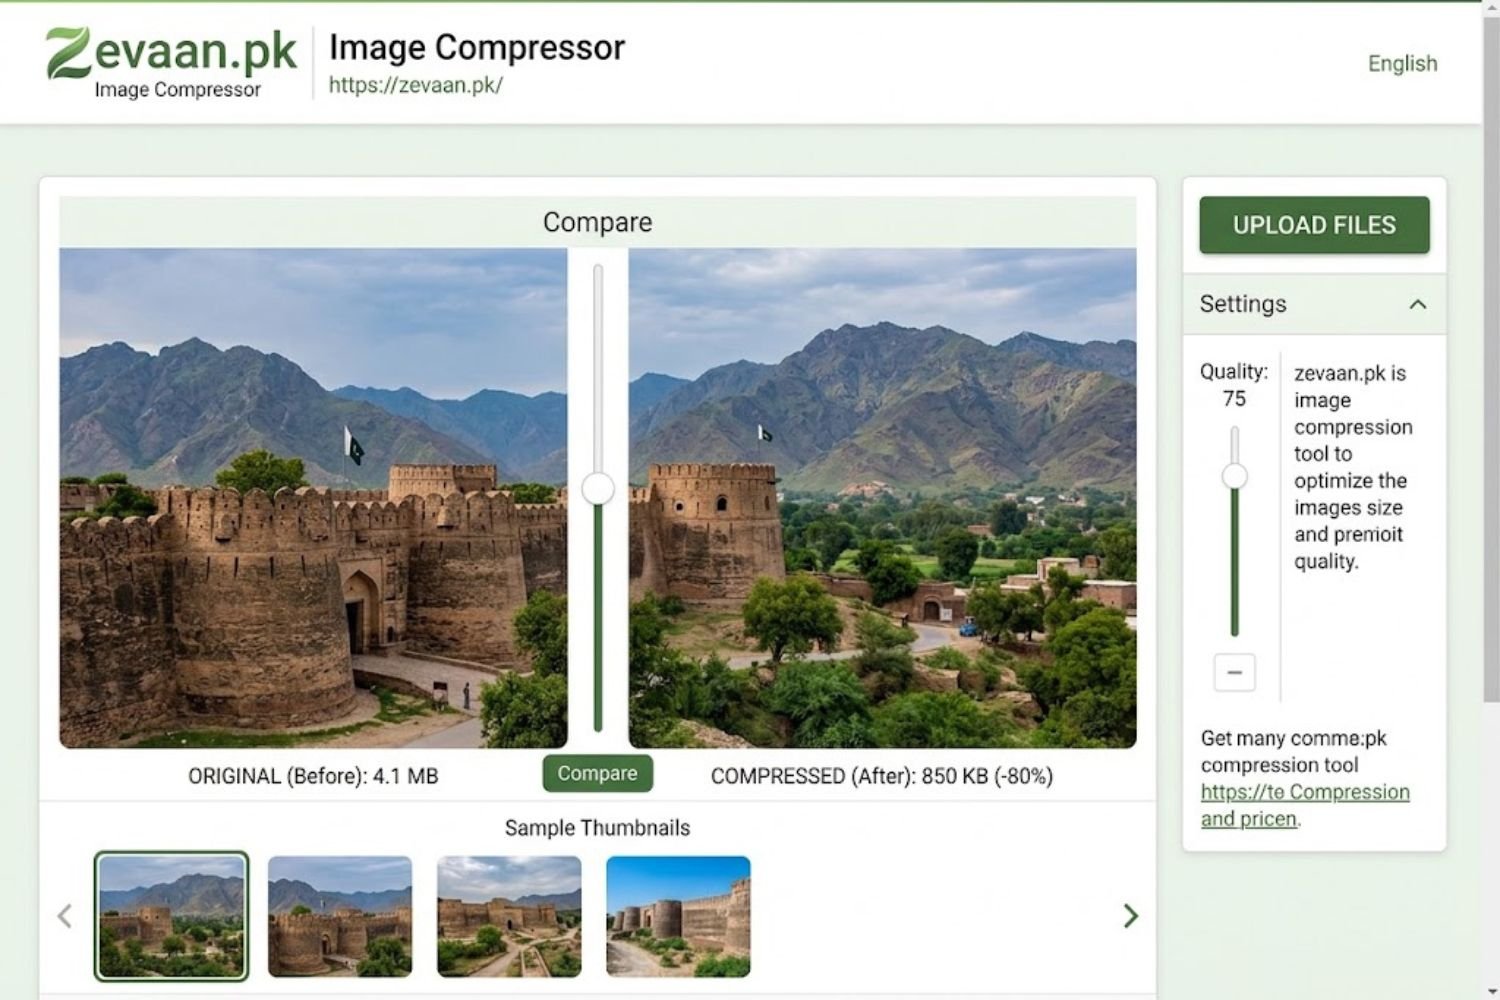Click the green Compare button
Viewport: 1500px width, 1000px height.
[x=597, y=773]
